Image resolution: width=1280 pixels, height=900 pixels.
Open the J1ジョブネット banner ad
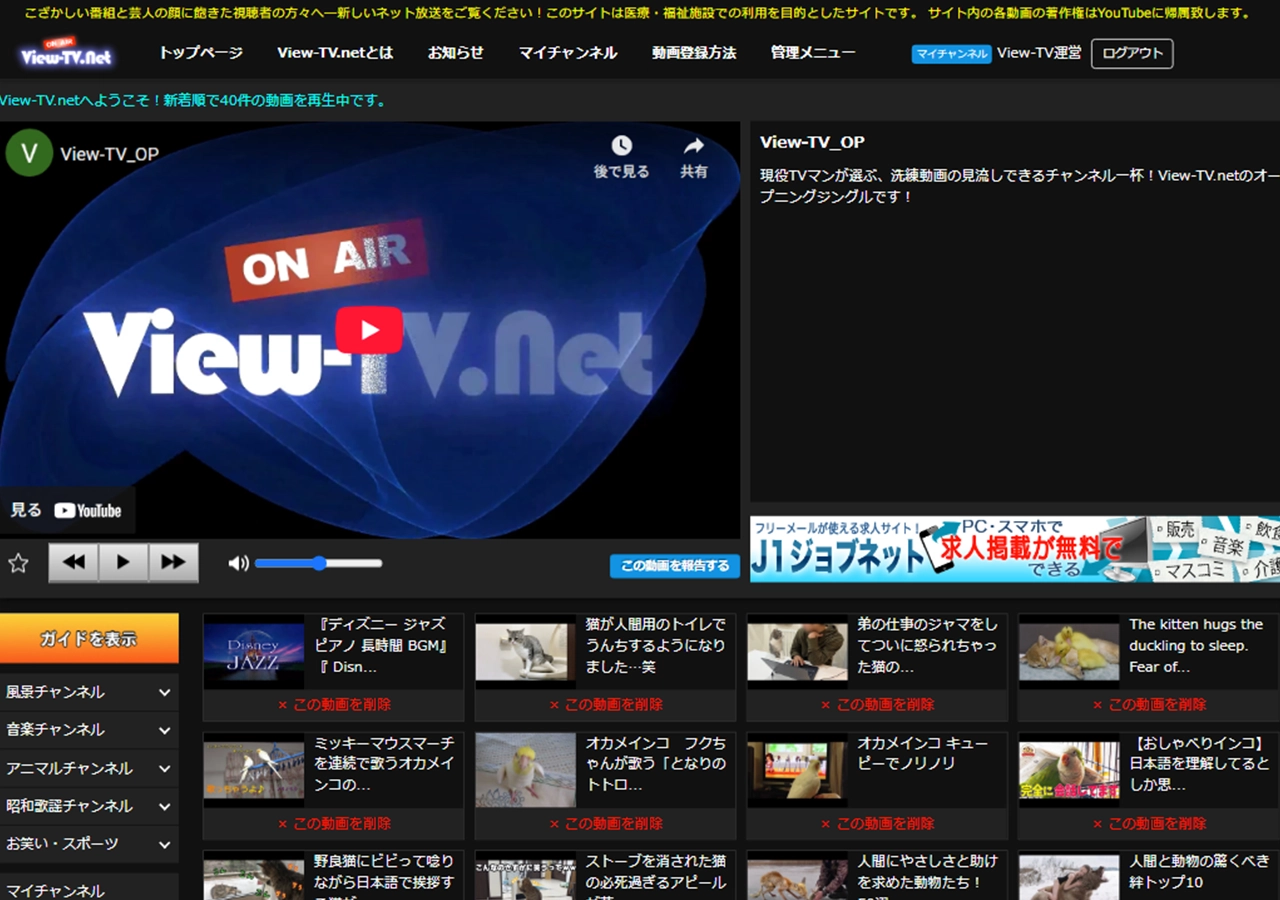[1015, 549]
